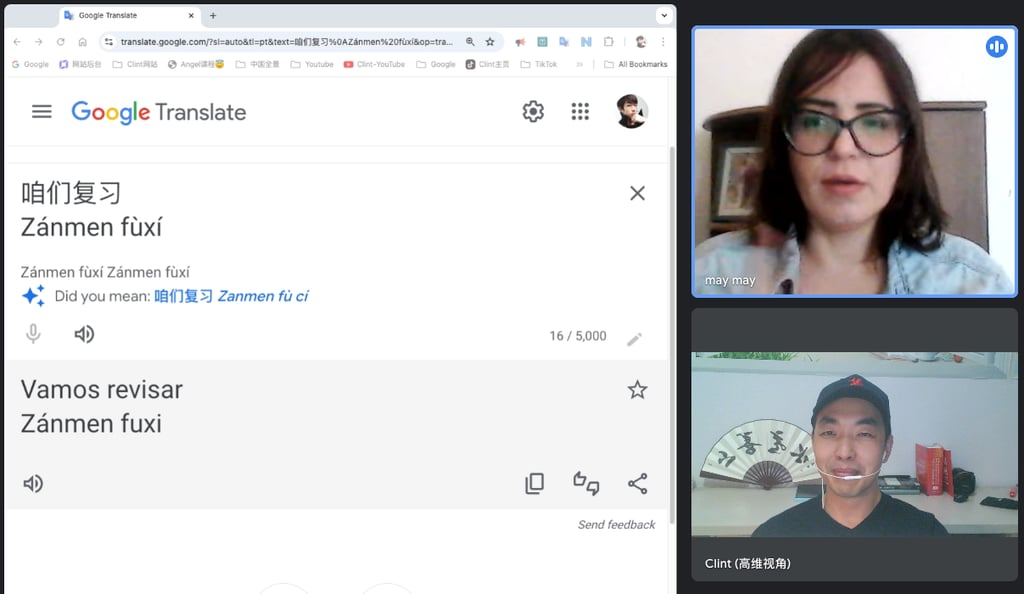
Task: Open the megaphone extension icon
Action: tap(520, 42)
